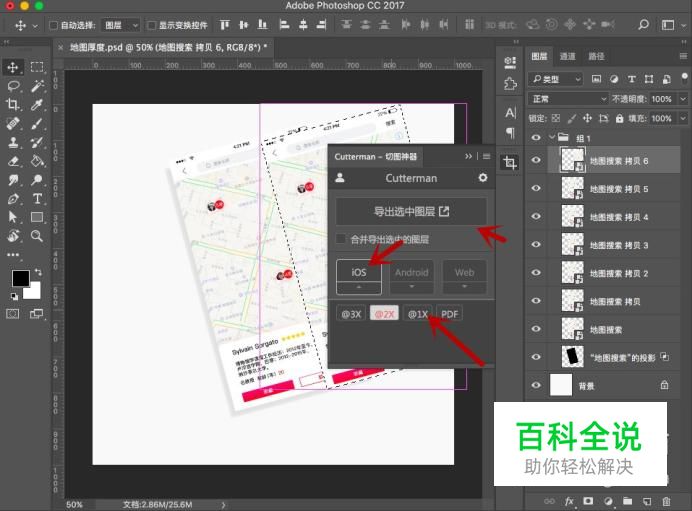The height and width of the screenshot is (511, 692).
Task: Lock all with the padlock icon
Action: point(620,118)
